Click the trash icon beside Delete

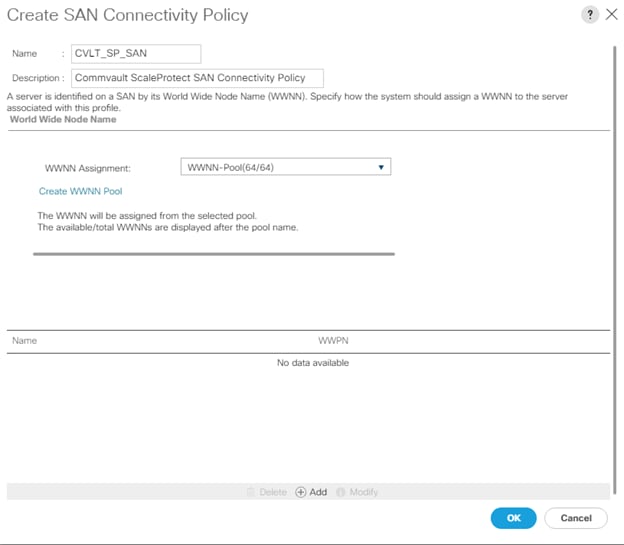click(250, 492)
